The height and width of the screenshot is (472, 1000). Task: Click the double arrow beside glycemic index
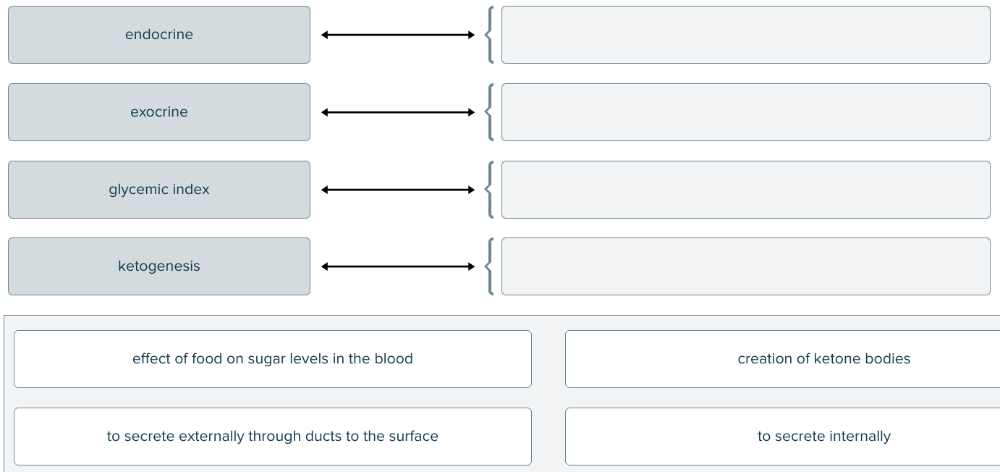pos(397,189)
